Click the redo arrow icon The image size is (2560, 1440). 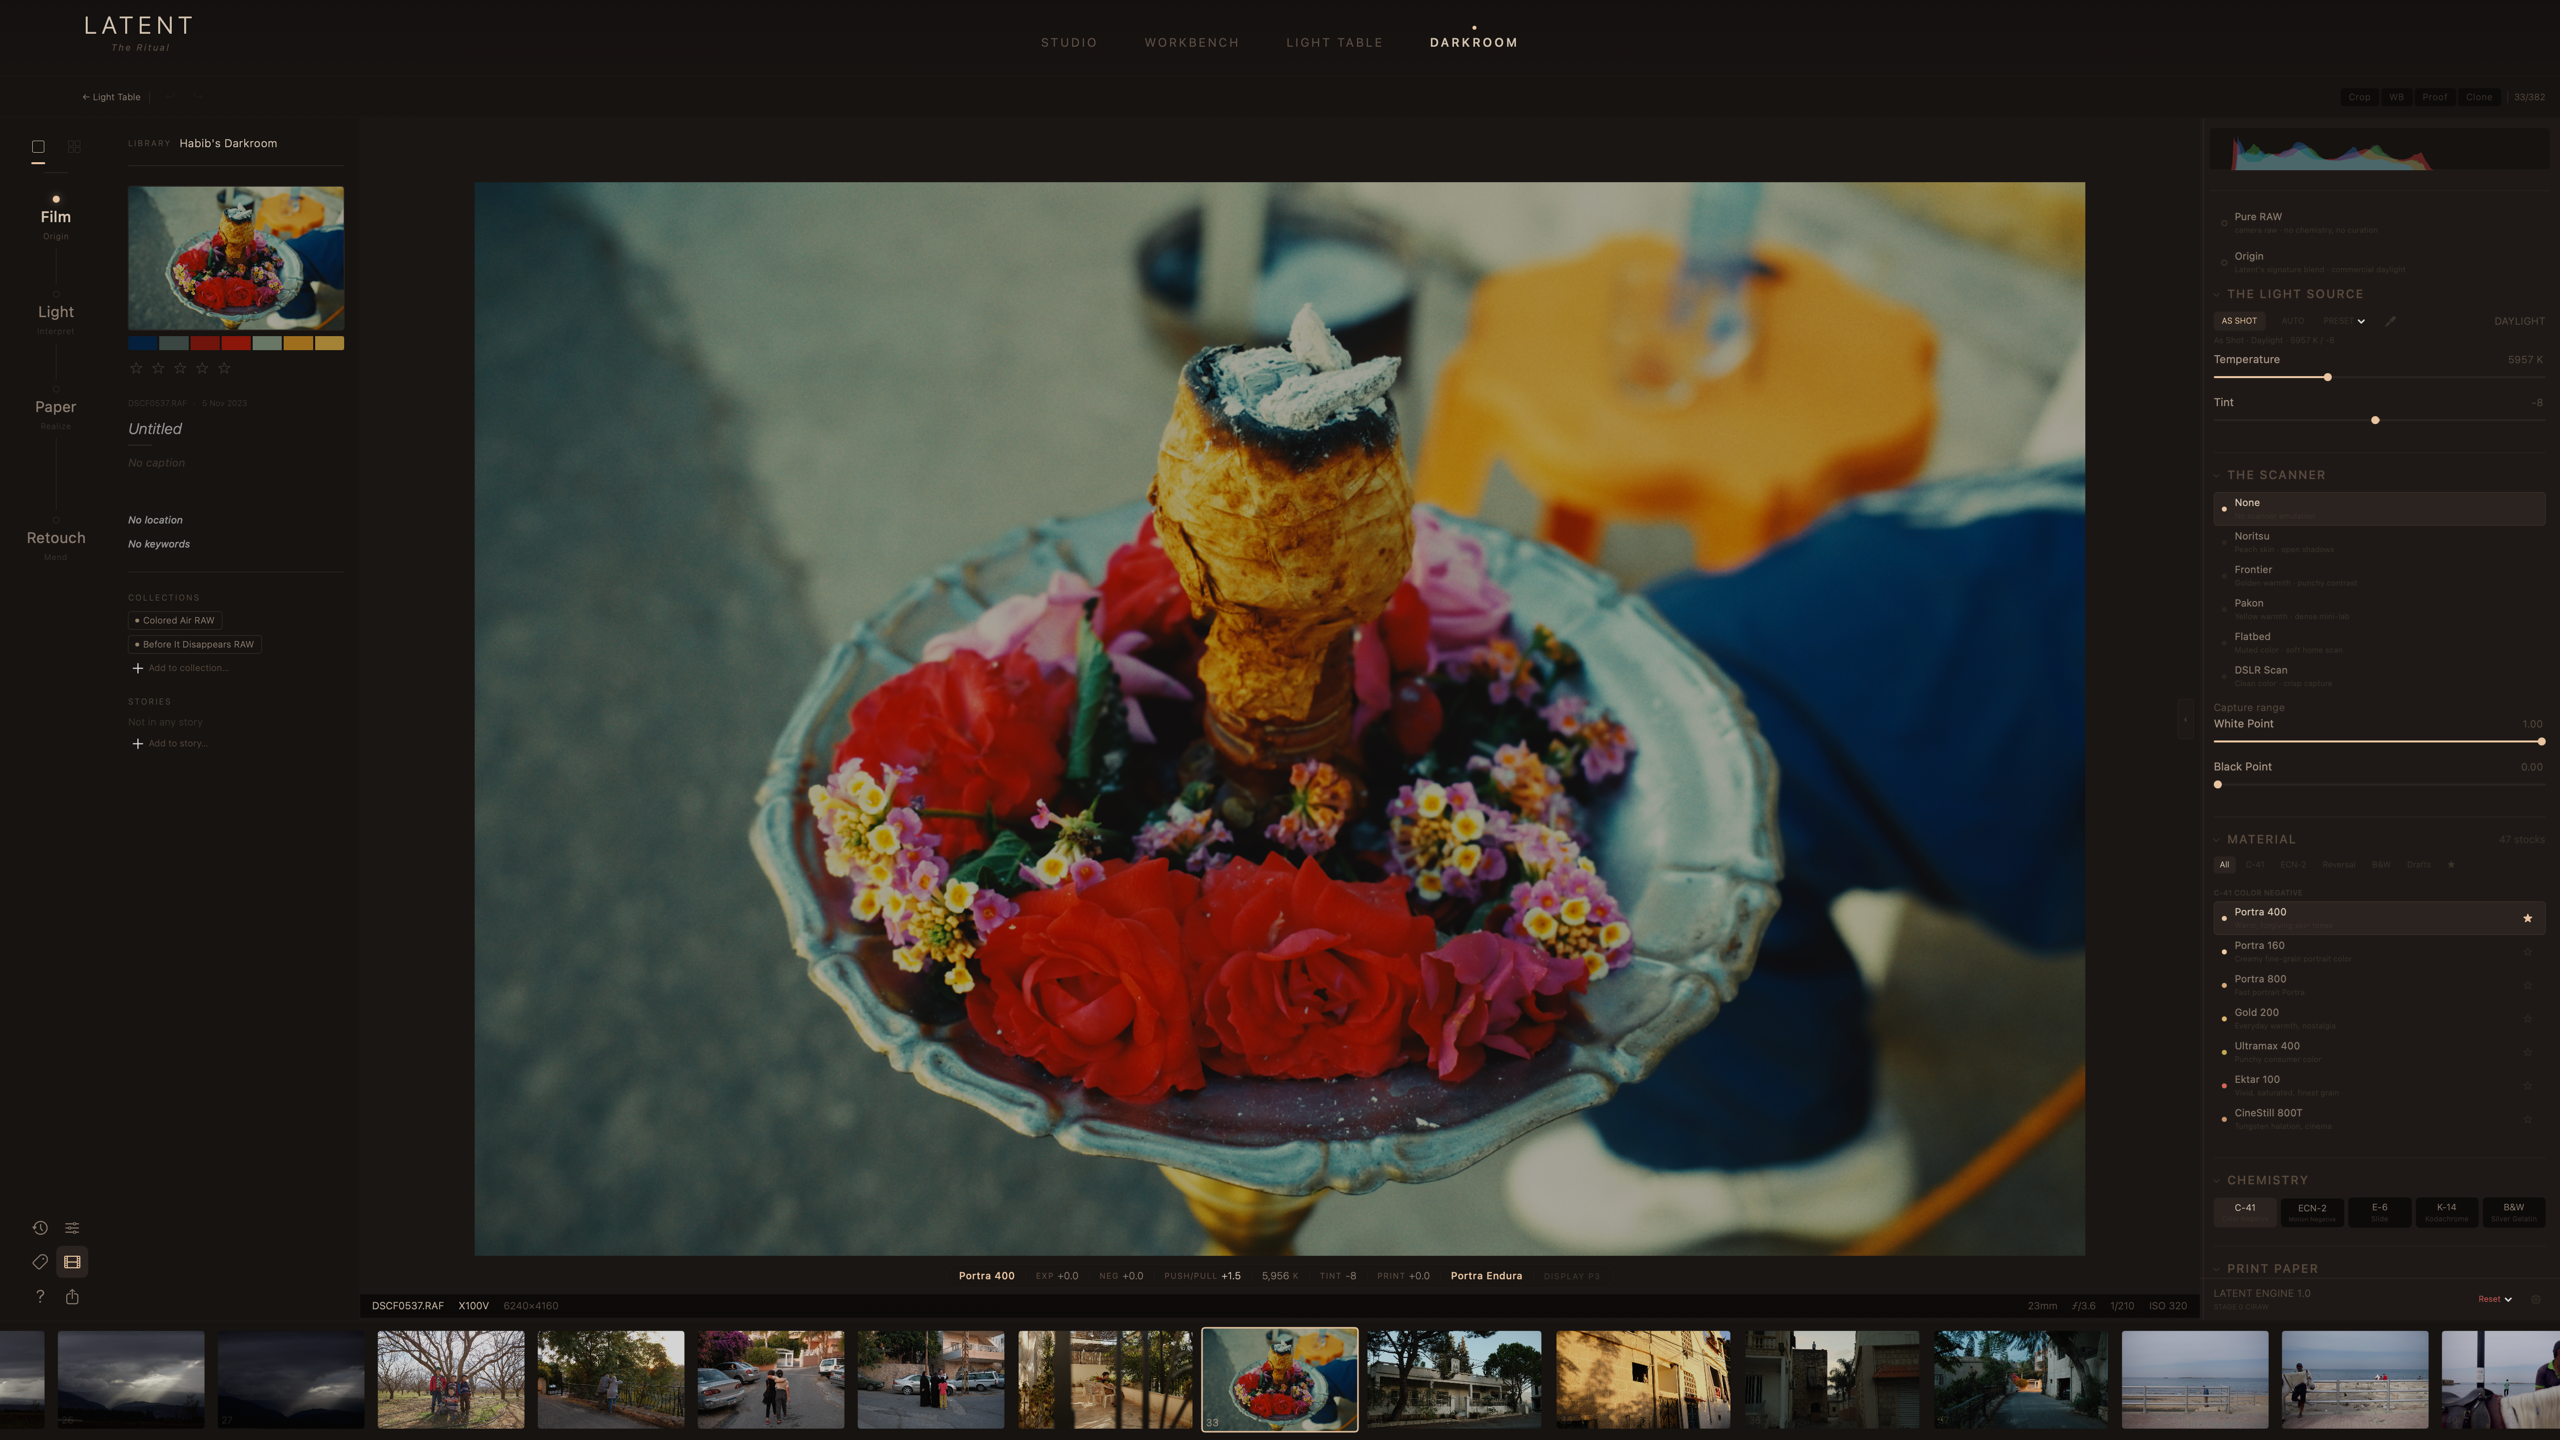click(x=198, y=97)
